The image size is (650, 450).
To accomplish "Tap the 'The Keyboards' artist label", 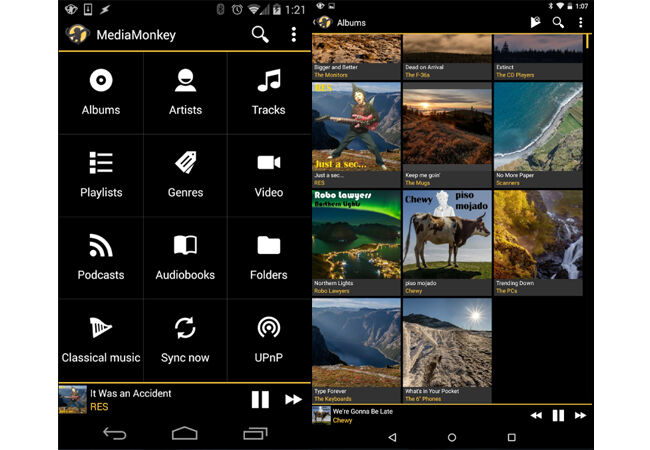I will pyautogui.click(x=333, y=399).
